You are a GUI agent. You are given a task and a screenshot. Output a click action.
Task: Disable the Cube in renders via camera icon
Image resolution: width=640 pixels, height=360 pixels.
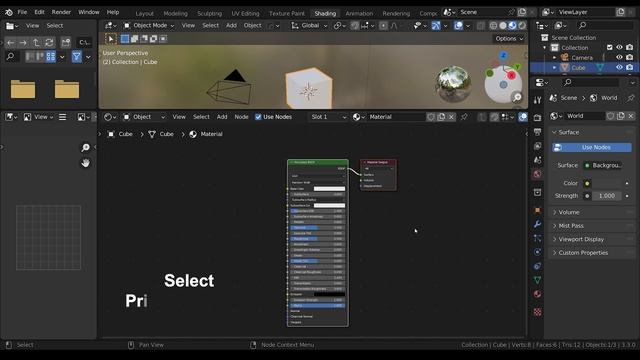(x=629, y=67)
